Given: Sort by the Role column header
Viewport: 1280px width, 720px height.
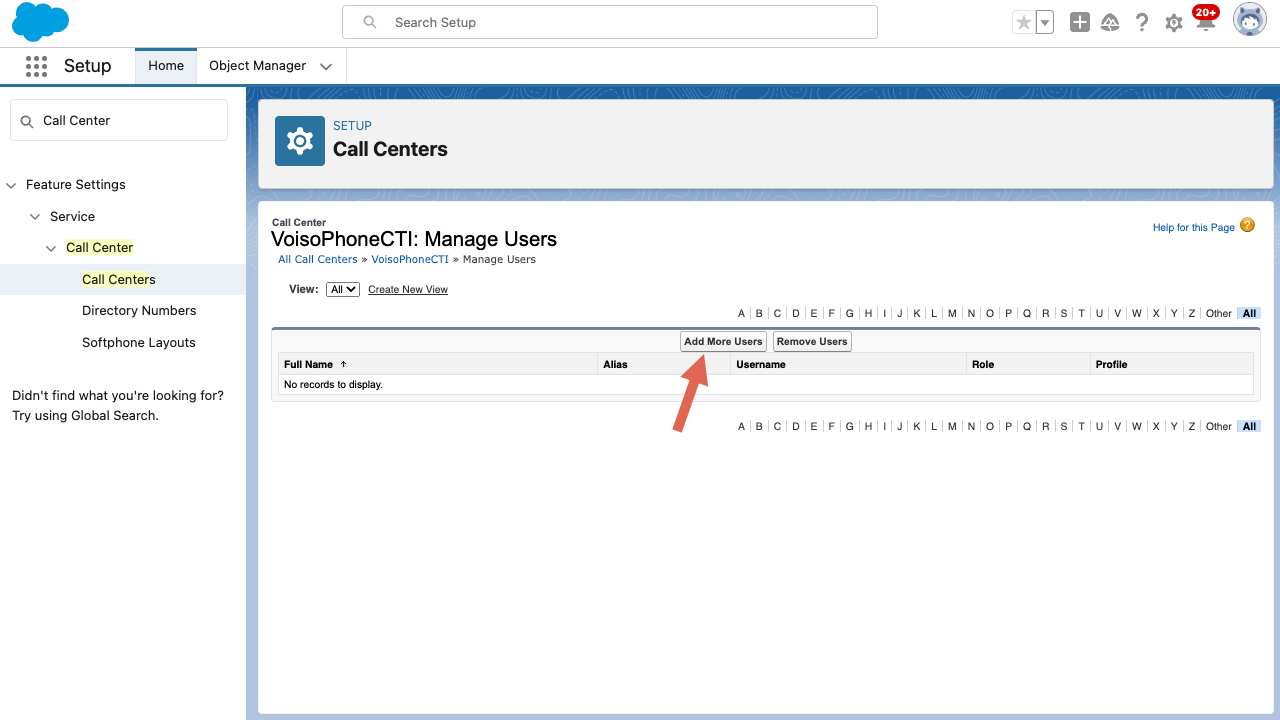Looking at the screenshot, I should click(983, 365).
